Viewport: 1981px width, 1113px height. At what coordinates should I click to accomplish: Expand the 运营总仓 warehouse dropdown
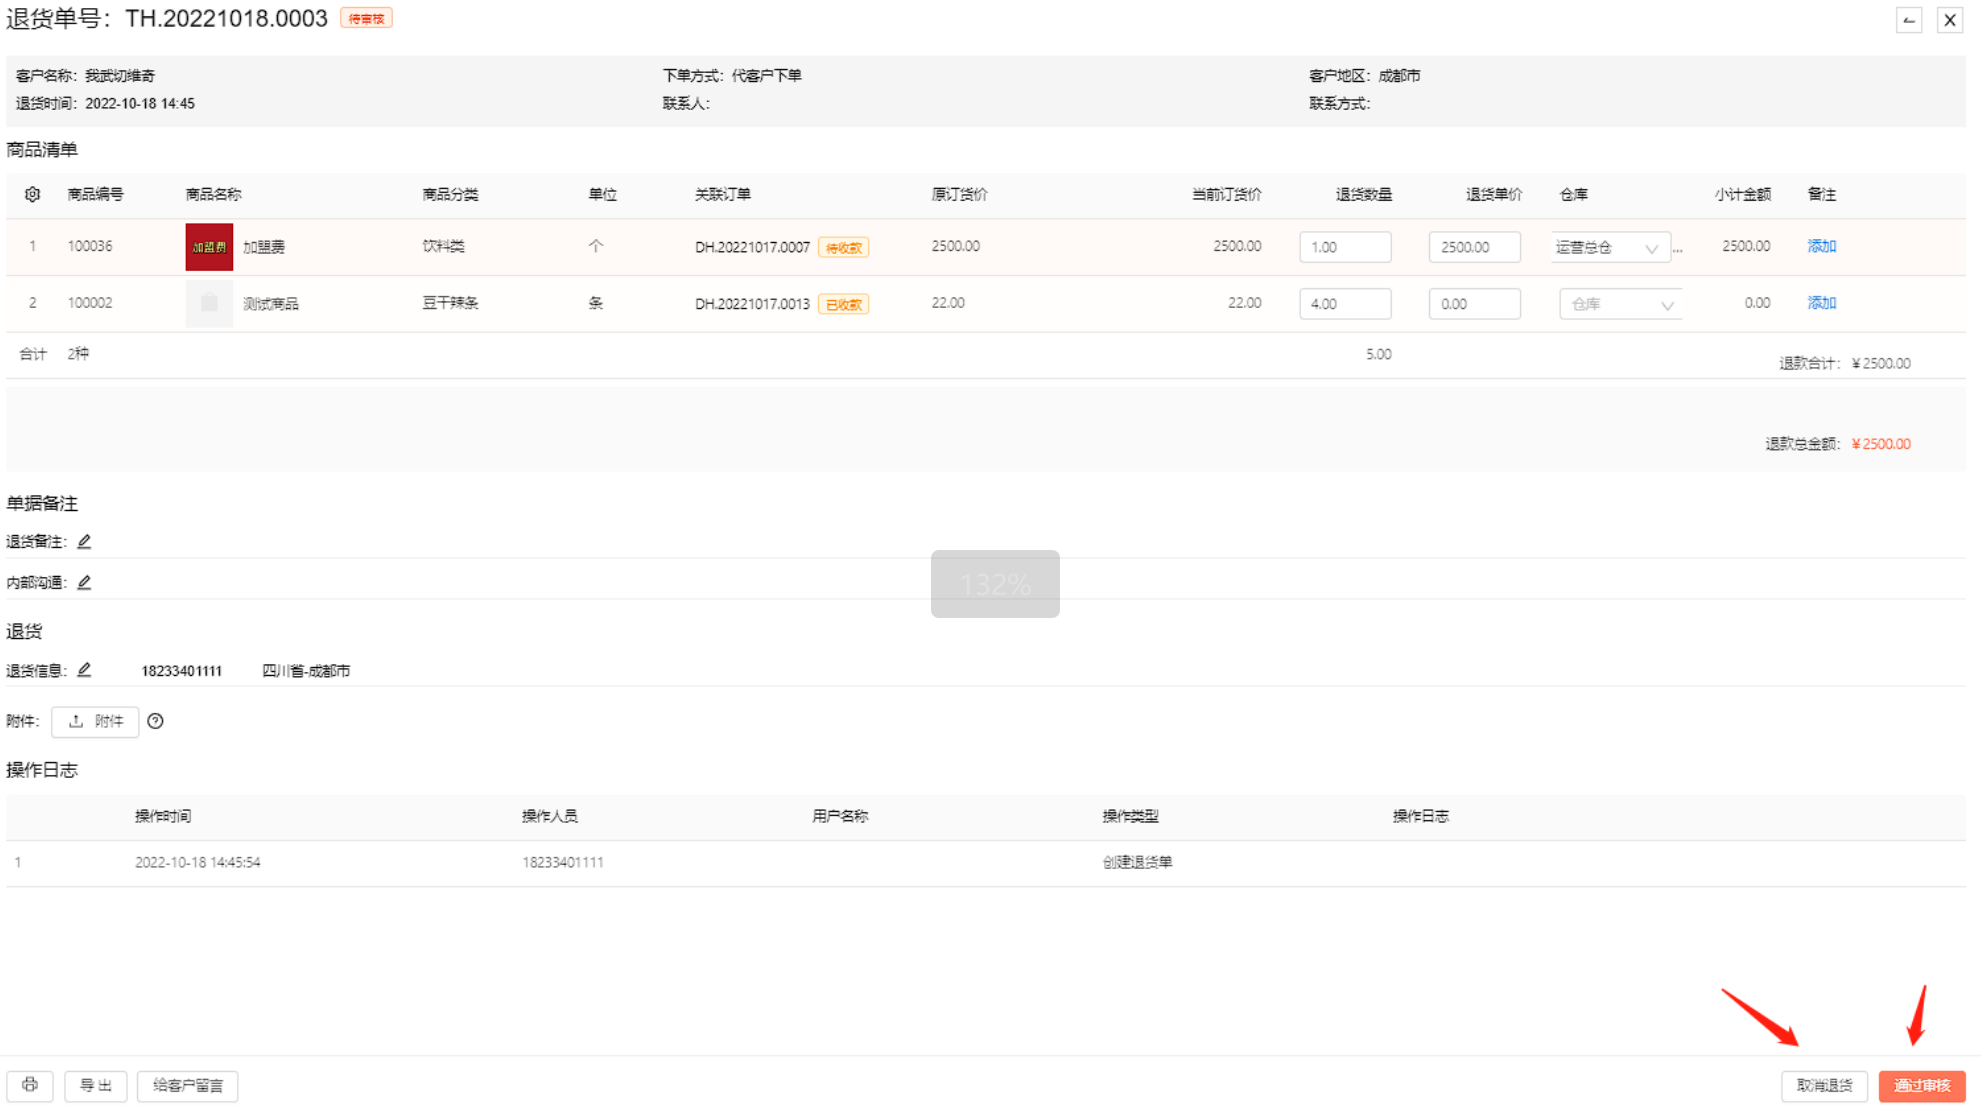(x=1610, y=247)
